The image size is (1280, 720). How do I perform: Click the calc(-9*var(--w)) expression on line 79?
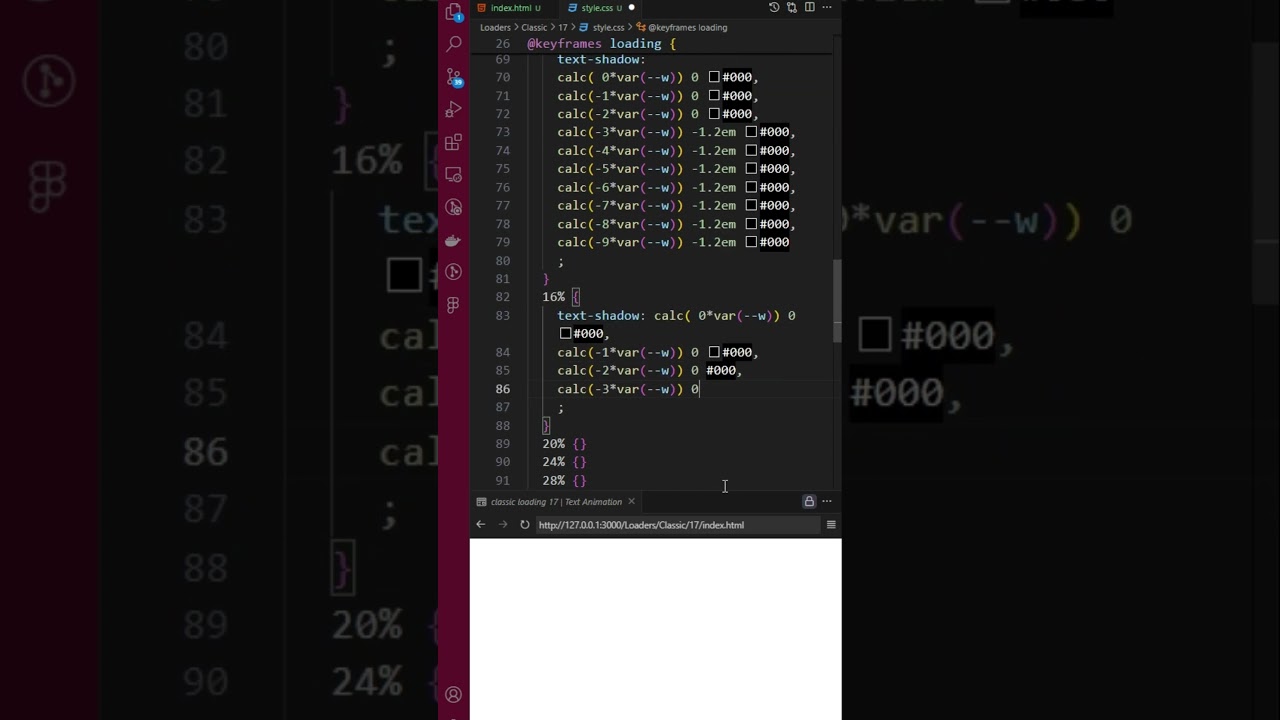[x=620, y=242]
